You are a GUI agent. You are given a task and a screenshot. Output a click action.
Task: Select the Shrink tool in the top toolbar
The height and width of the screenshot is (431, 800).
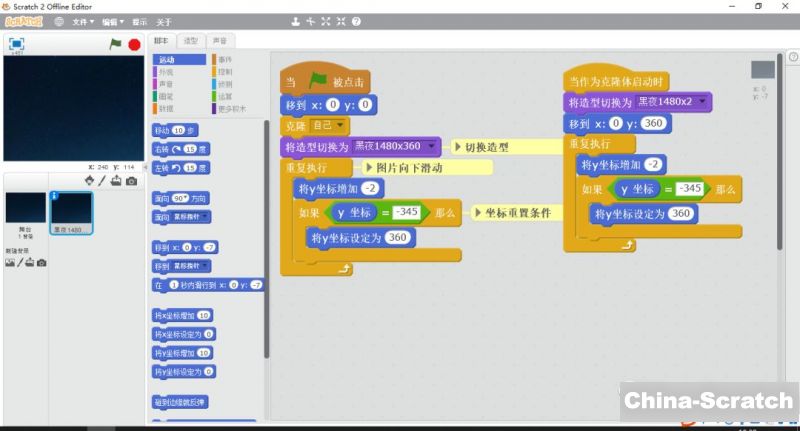341,21
